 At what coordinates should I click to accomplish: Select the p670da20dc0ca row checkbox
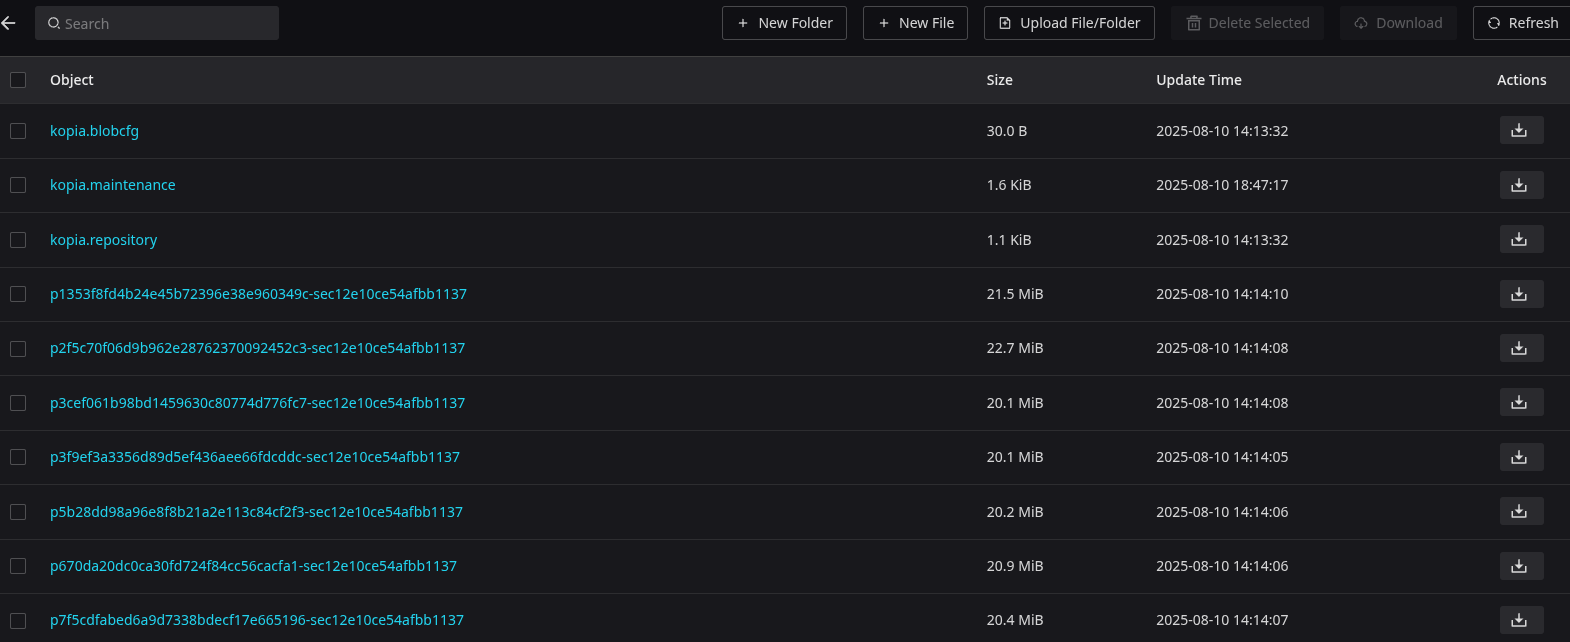(18, 566)
